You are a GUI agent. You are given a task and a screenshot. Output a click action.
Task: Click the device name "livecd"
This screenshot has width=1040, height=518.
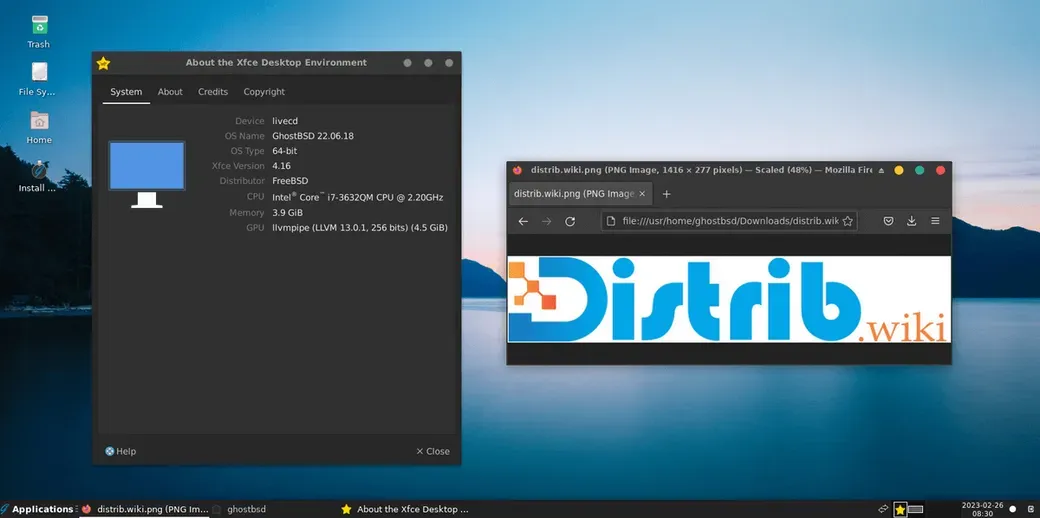click(285, 121)
